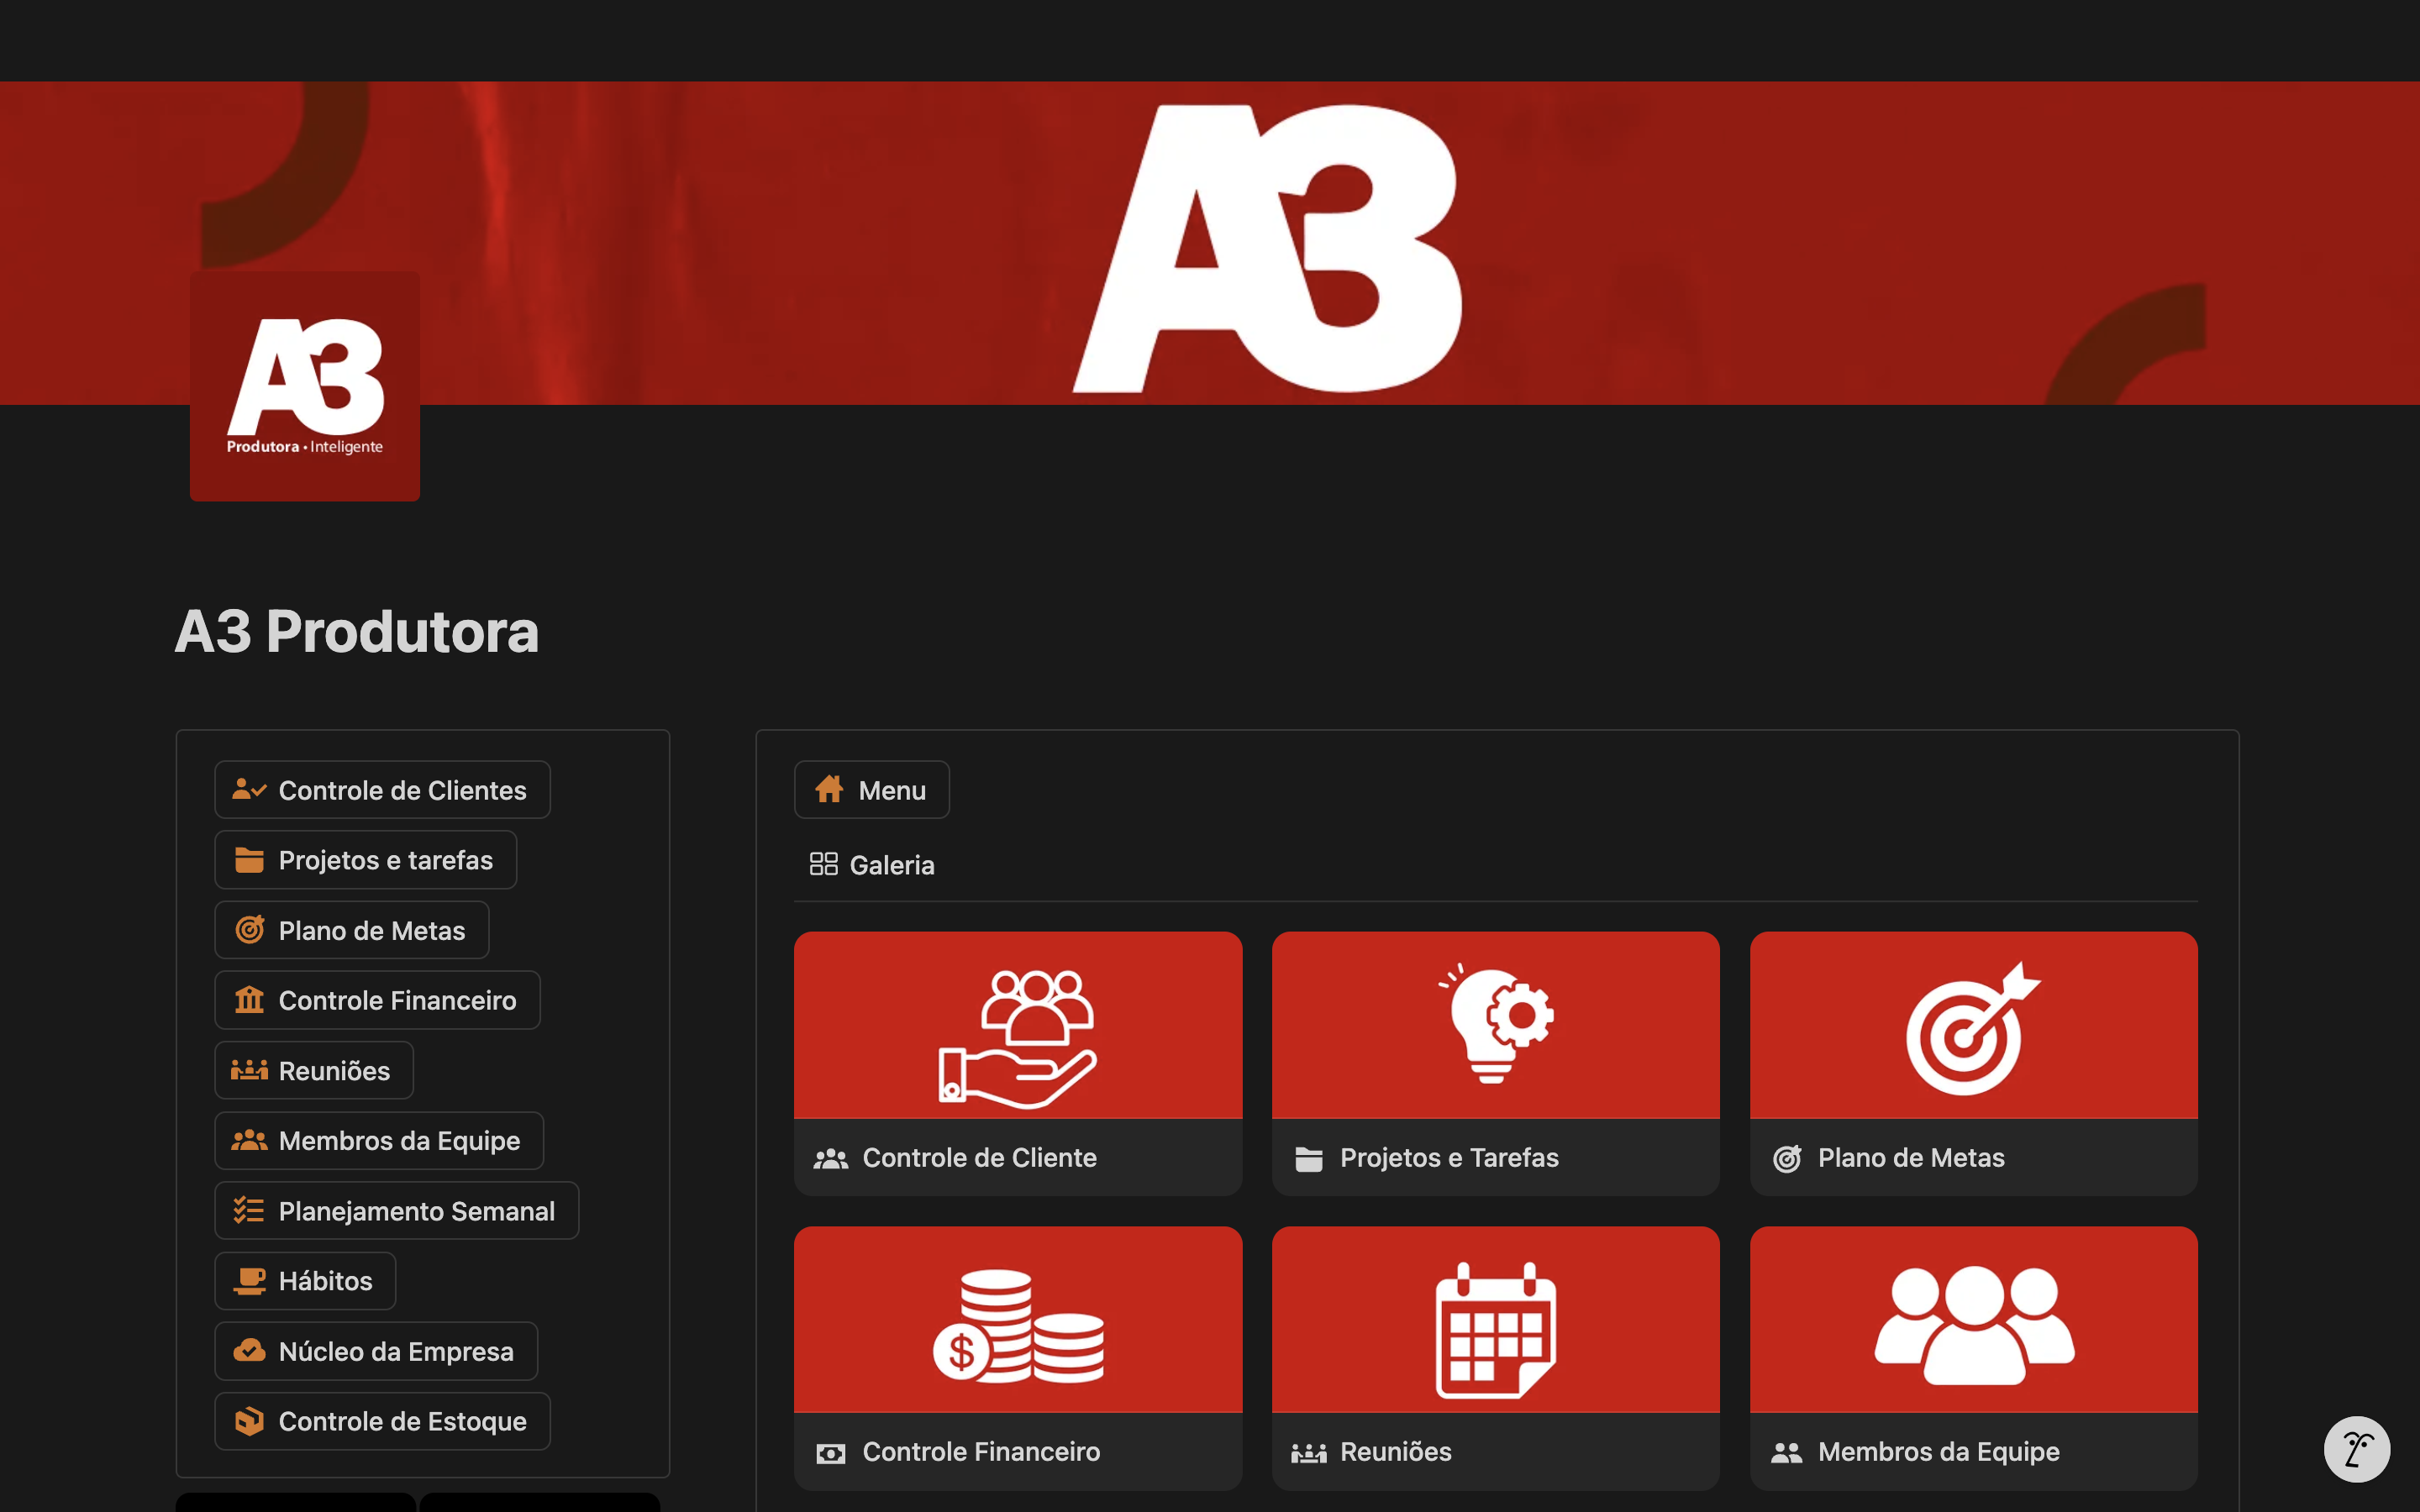This screenshot has height=1512, width=2420.
Task: Click target icon beside Plano de Metas card
Action: [x=1787, y=1159]
